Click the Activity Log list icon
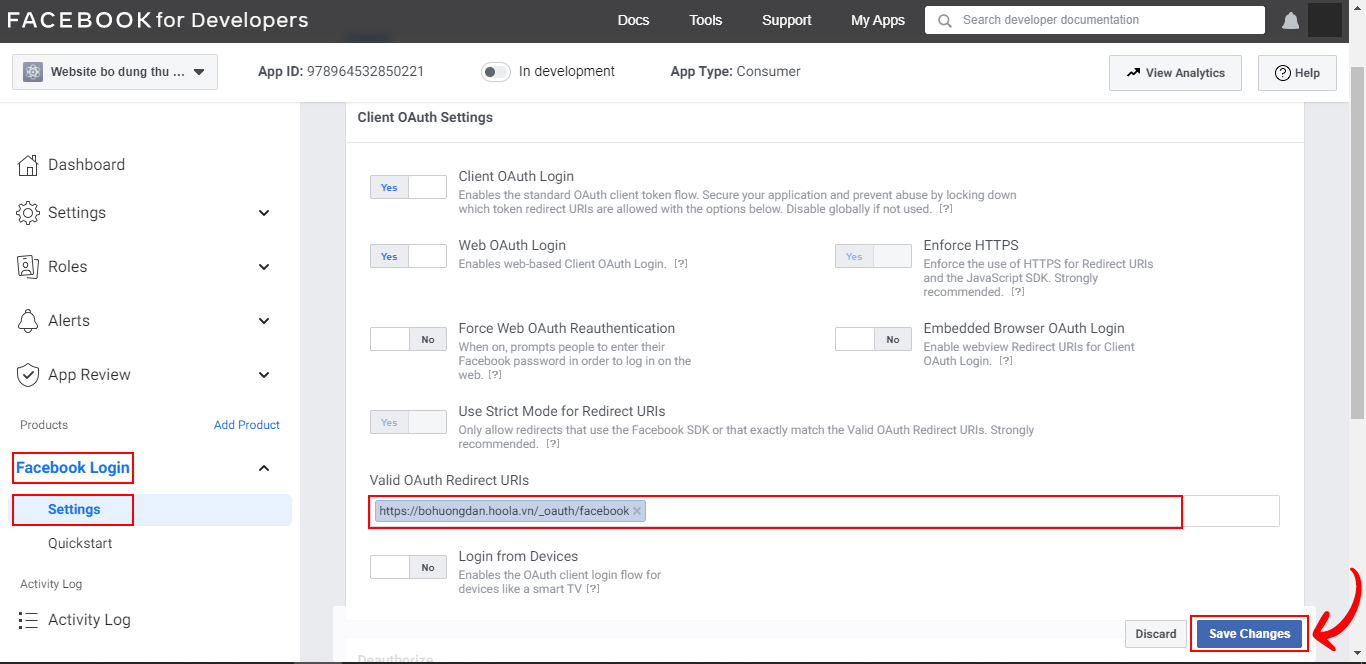Screen dimensions: 1366x664 pos(29,620)
